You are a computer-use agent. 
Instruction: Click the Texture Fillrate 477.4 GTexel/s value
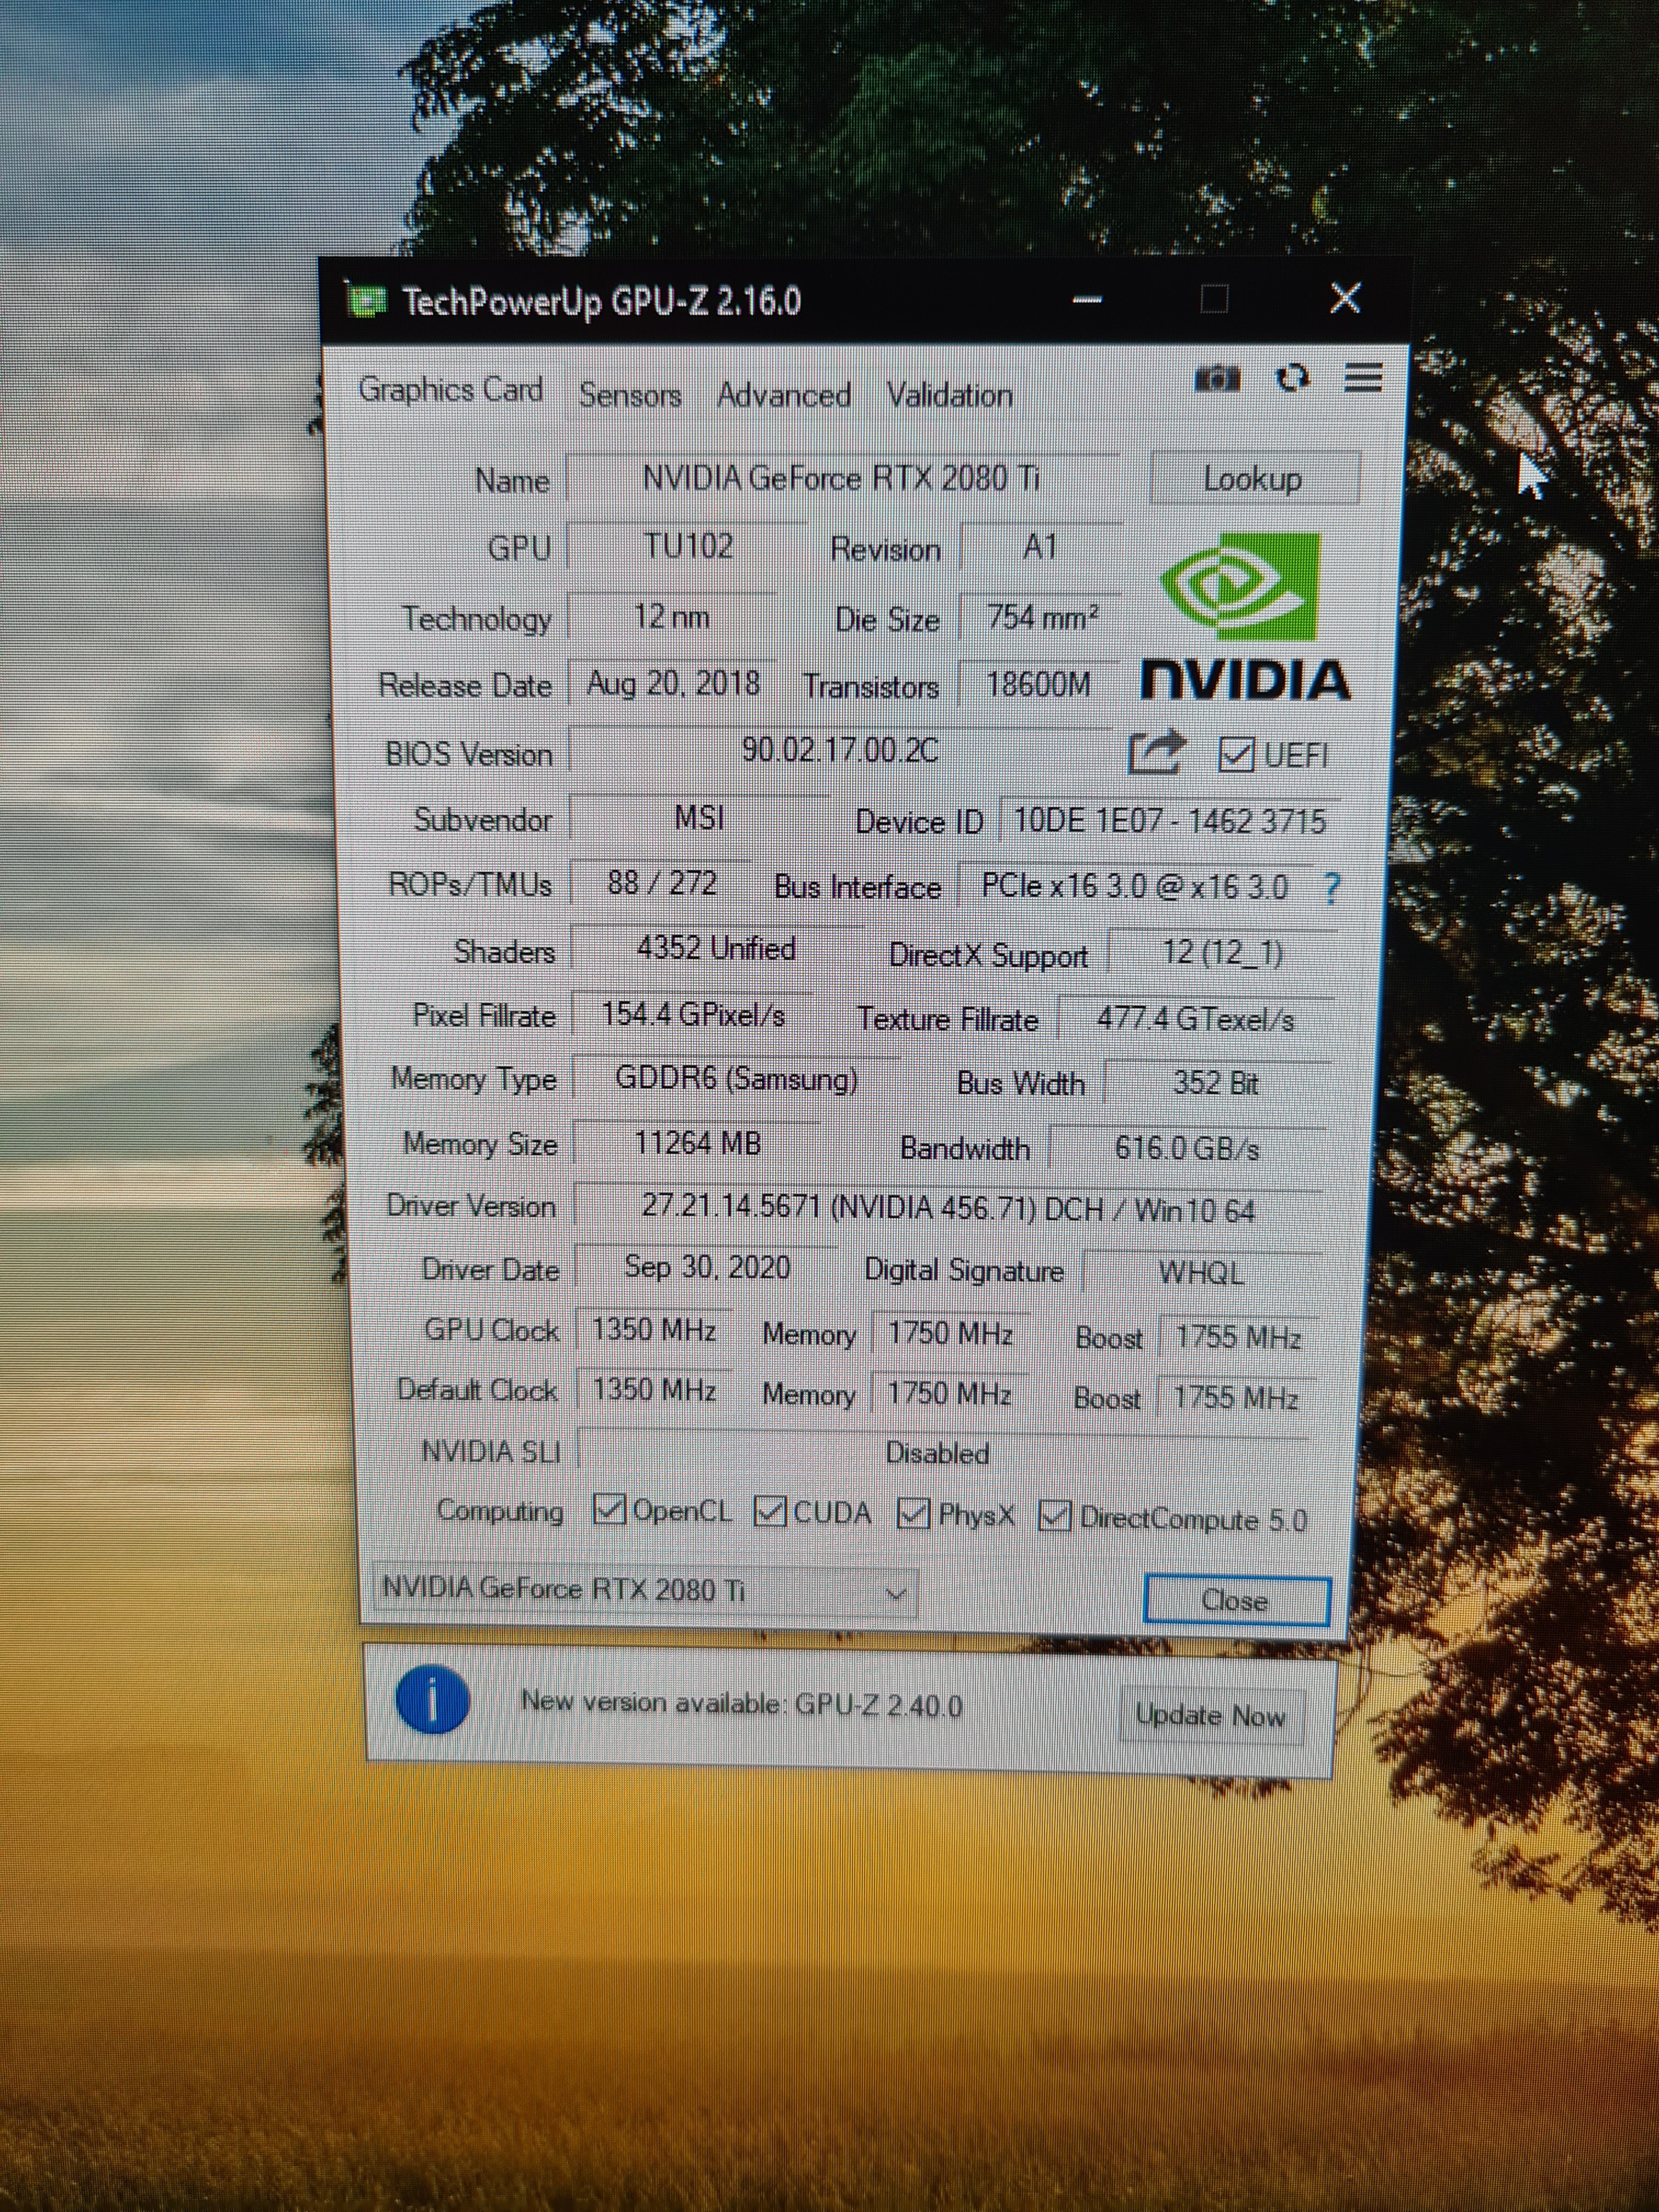(x=1195, y=1019)
